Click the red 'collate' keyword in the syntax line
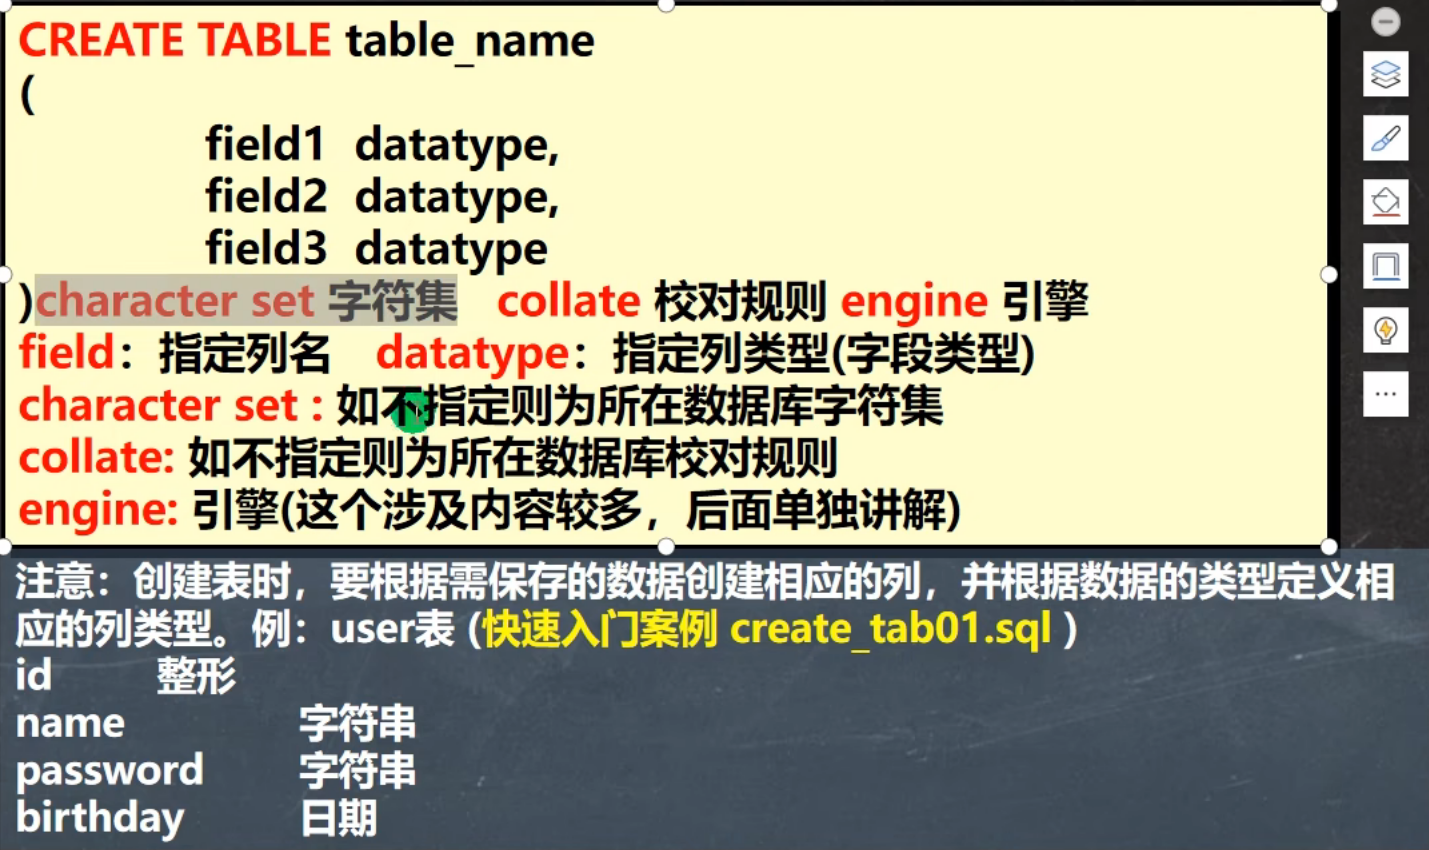 (x=568, y=301)
